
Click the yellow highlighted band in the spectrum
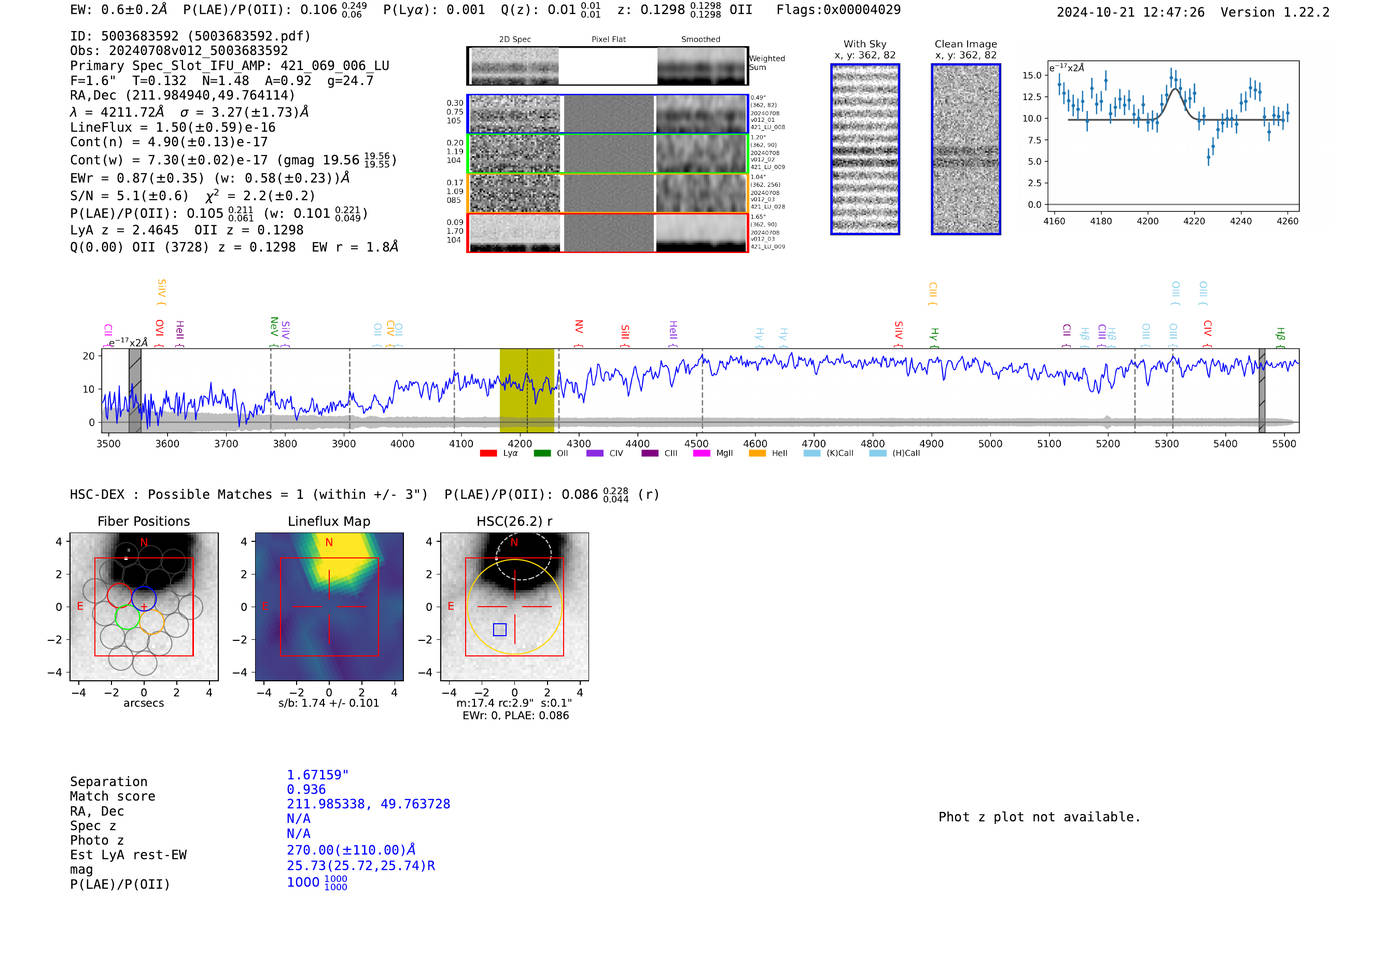tap(526, 390)
